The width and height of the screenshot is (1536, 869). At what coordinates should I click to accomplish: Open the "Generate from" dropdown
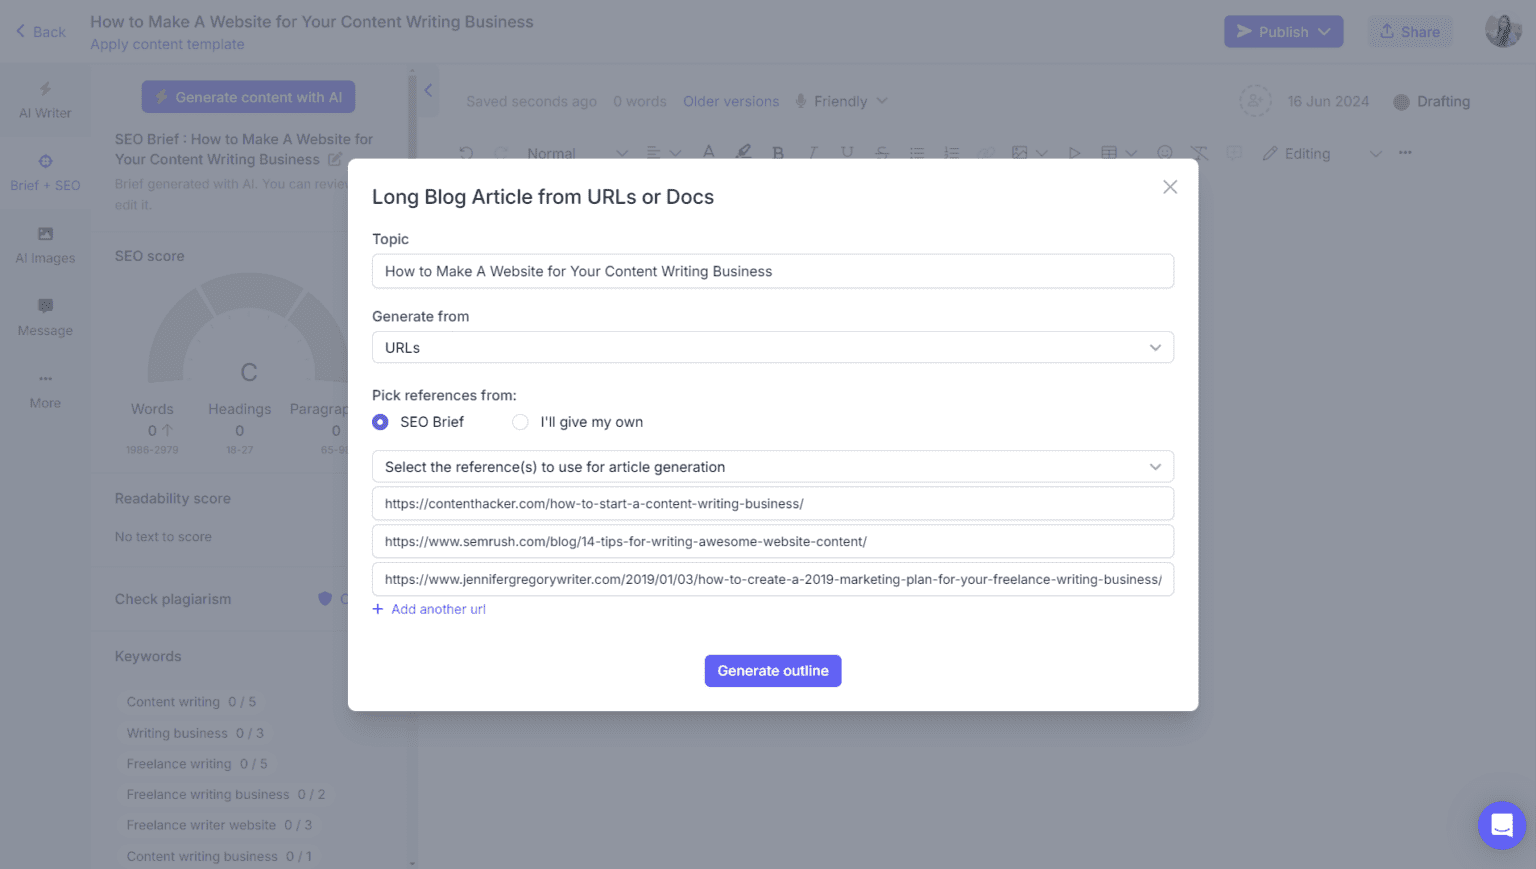[772, 347]
